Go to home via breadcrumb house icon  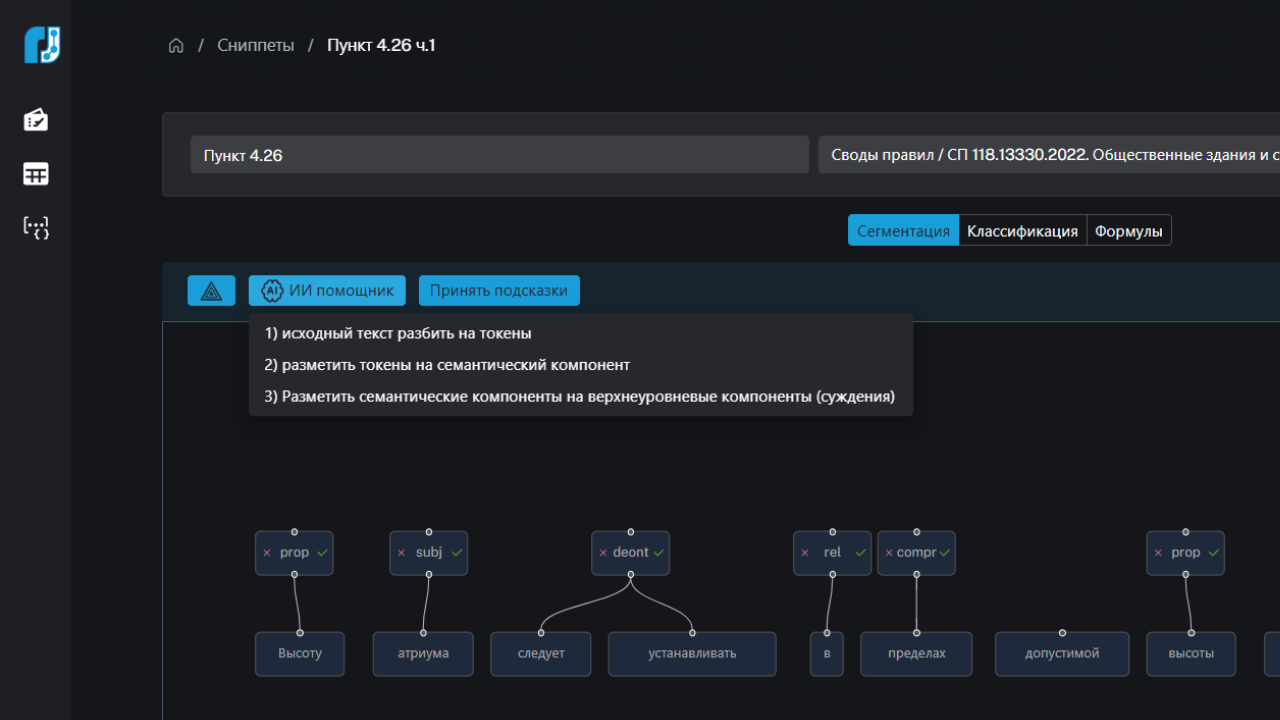[x=176, y=46]
